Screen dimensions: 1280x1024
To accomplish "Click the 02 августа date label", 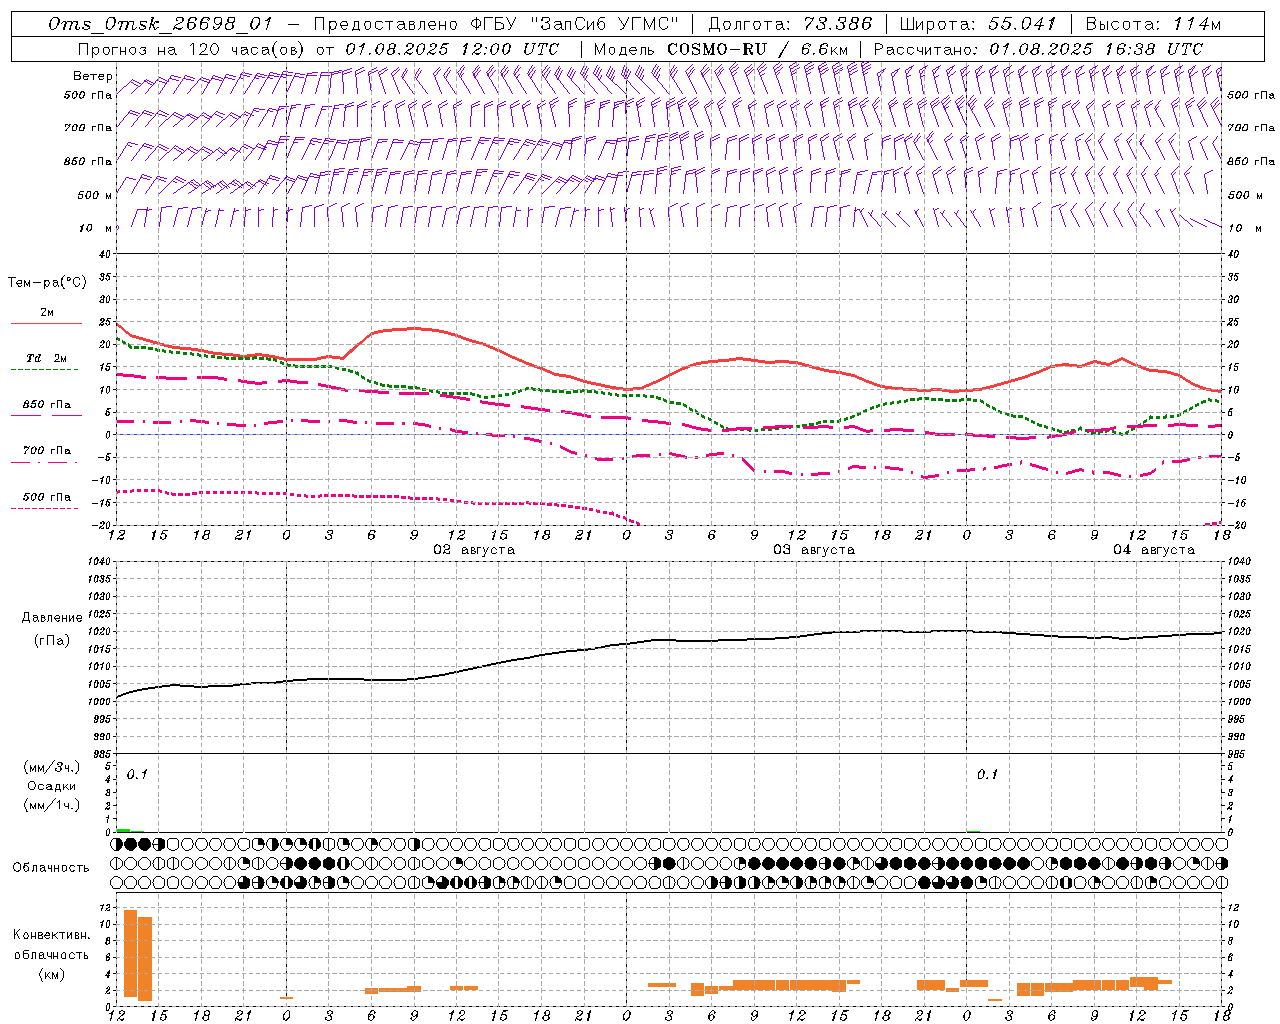I will coord(474,550).
